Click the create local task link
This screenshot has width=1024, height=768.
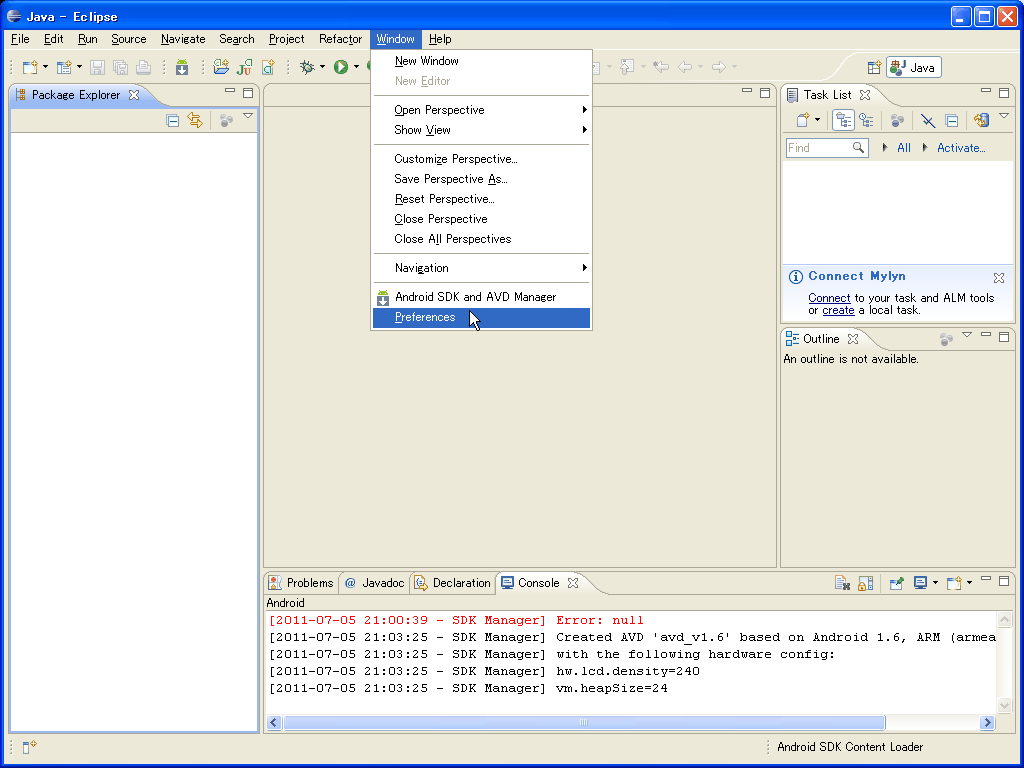pos(839,310)
